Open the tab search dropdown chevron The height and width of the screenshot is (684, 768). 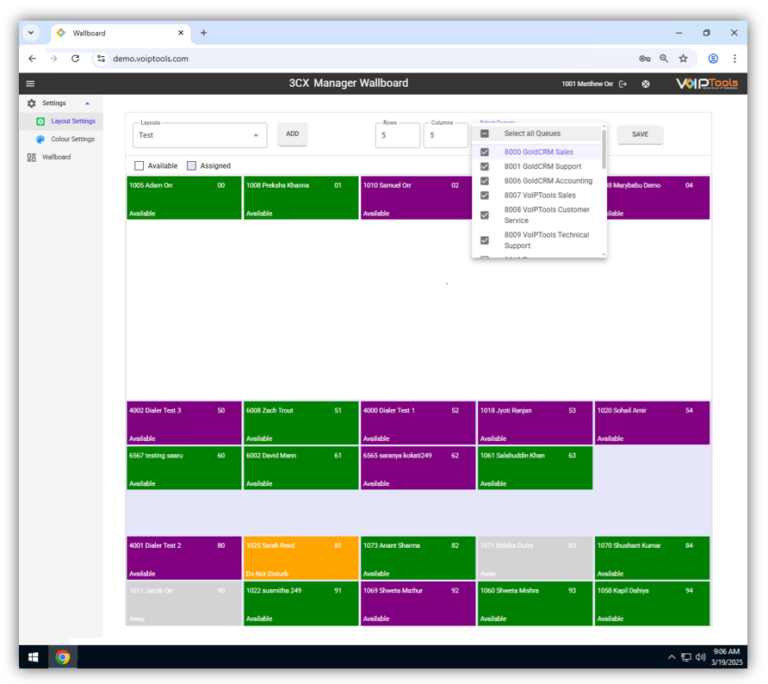pos(31,33)
